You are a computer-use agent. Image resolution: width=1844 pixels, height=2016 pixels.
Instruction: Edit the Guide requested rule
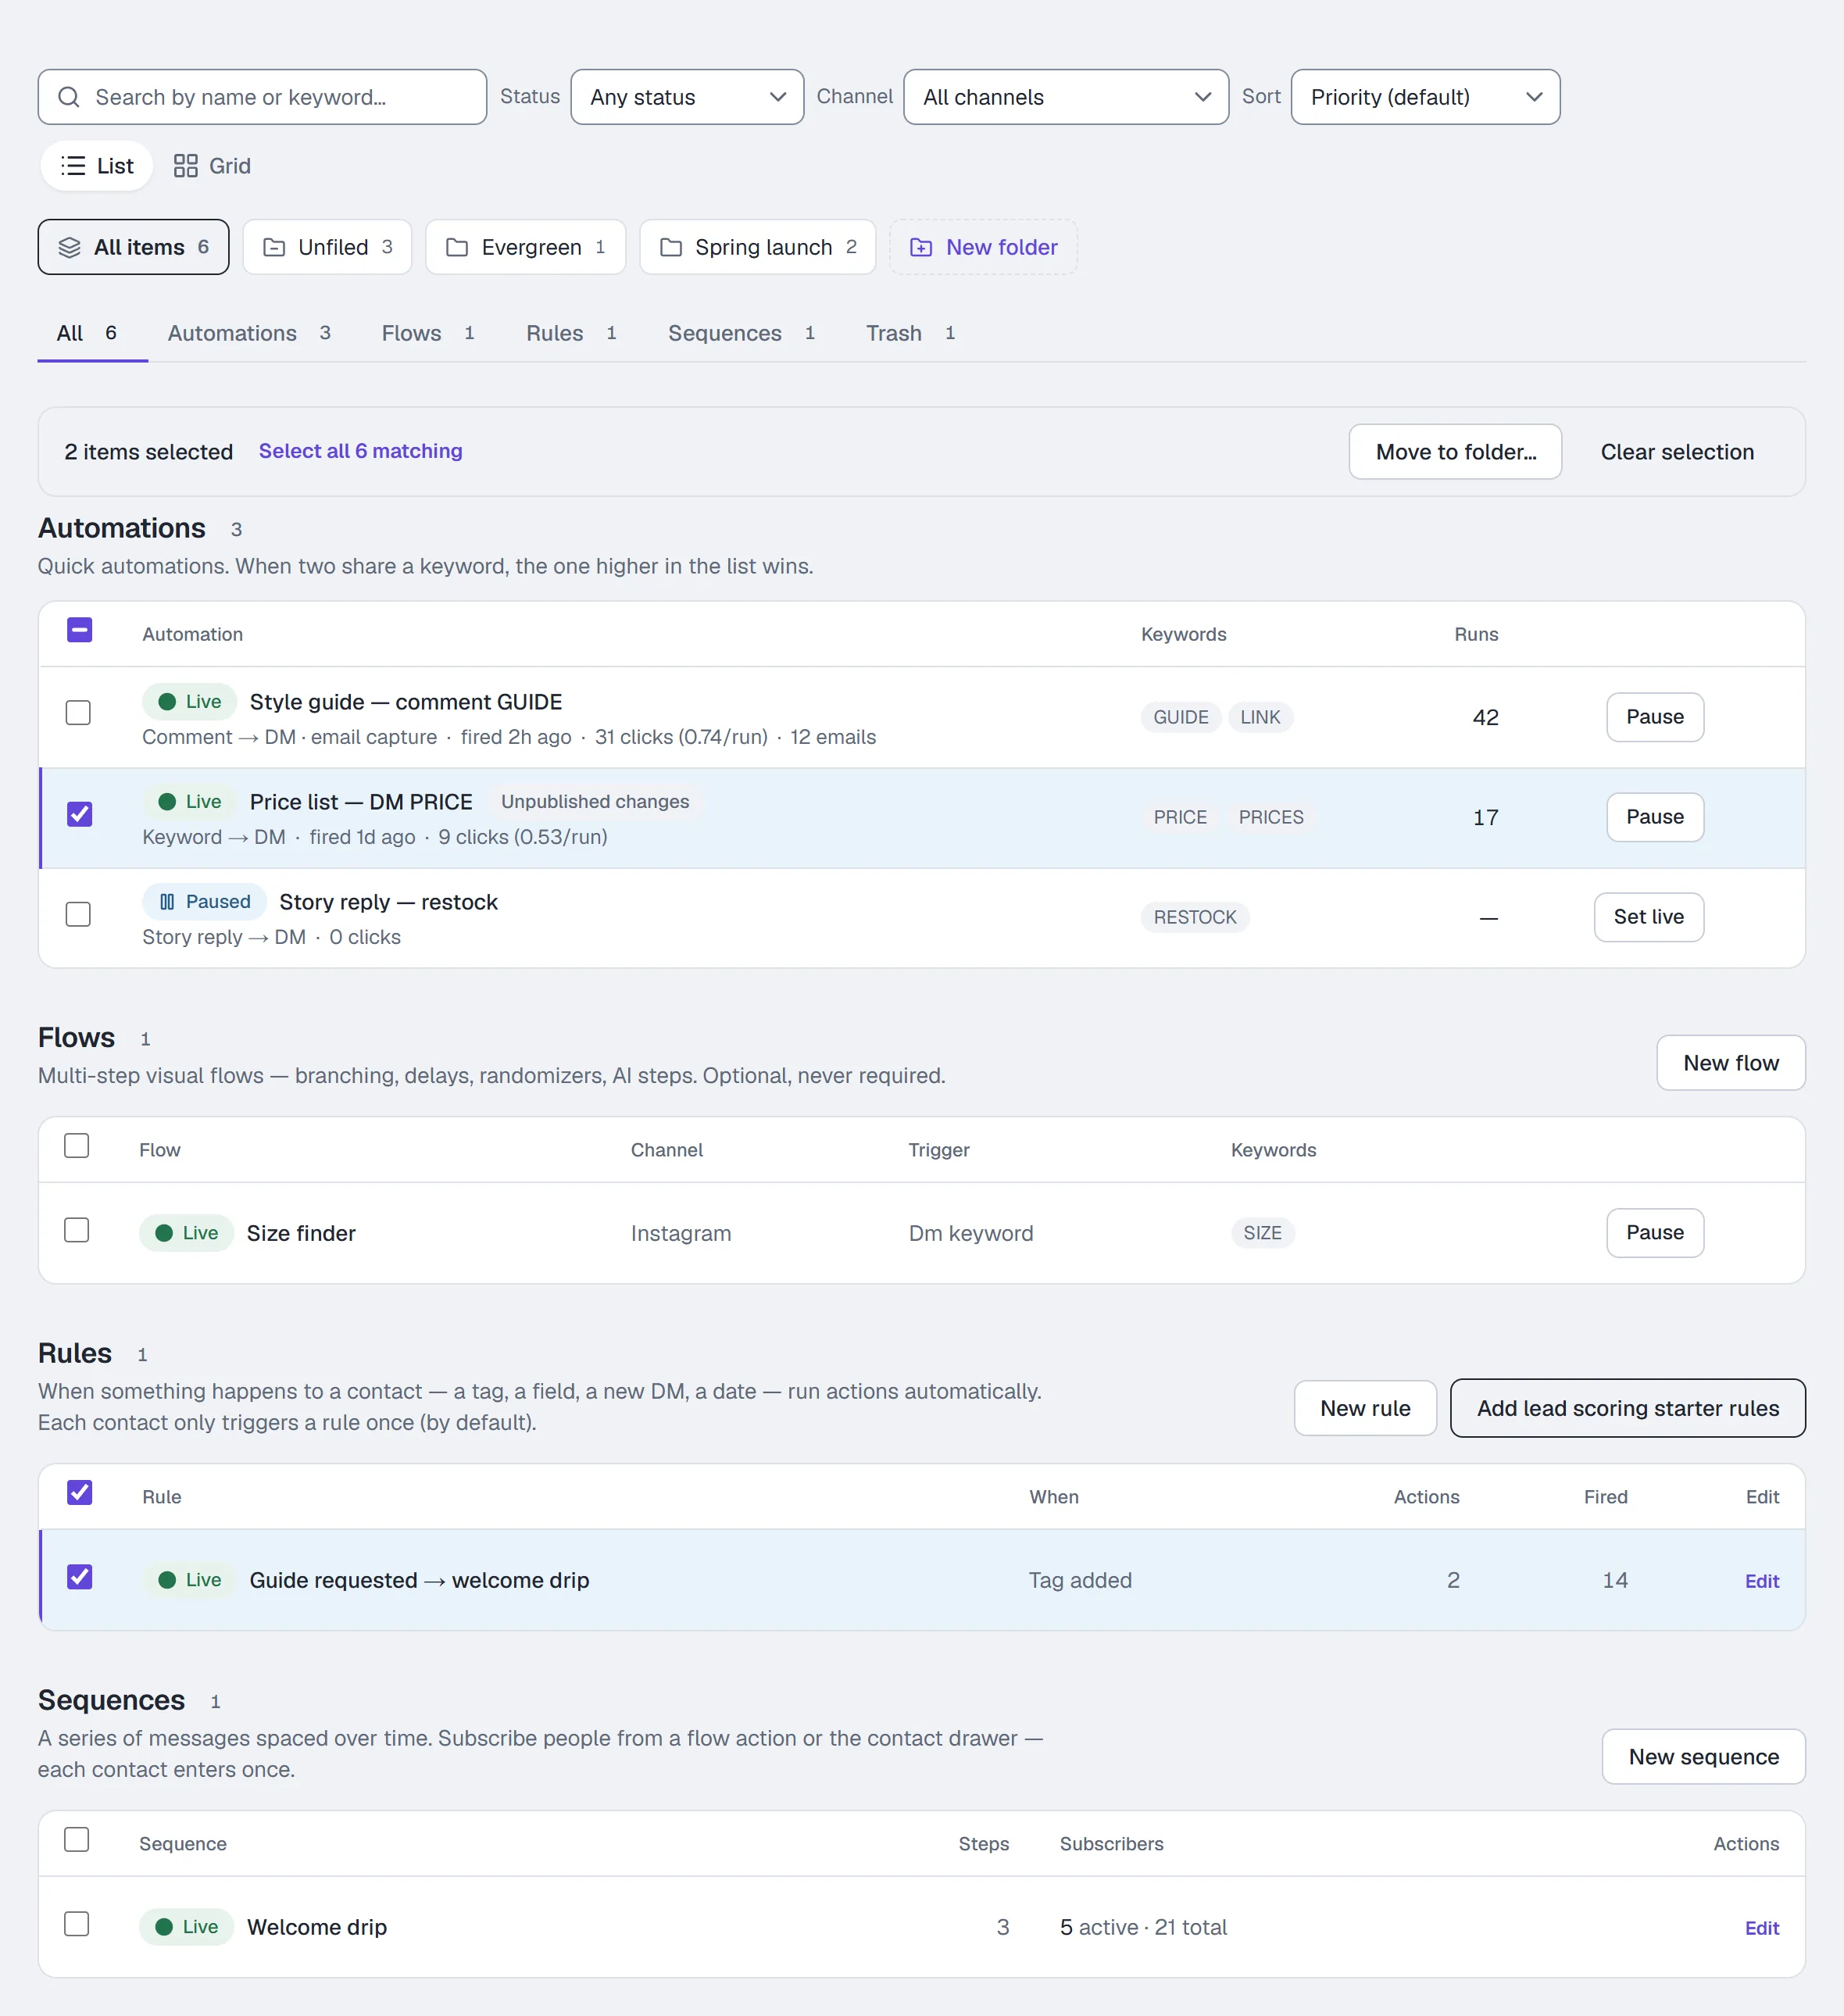point(1761,1581)
